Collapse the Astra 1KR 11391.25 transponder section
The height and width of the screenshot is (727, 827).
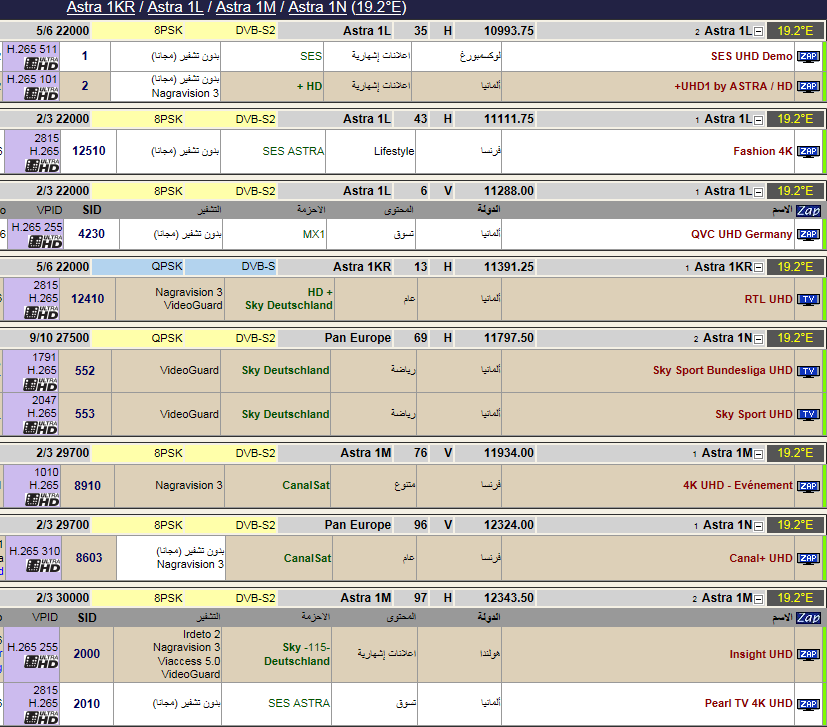[758, 268]
